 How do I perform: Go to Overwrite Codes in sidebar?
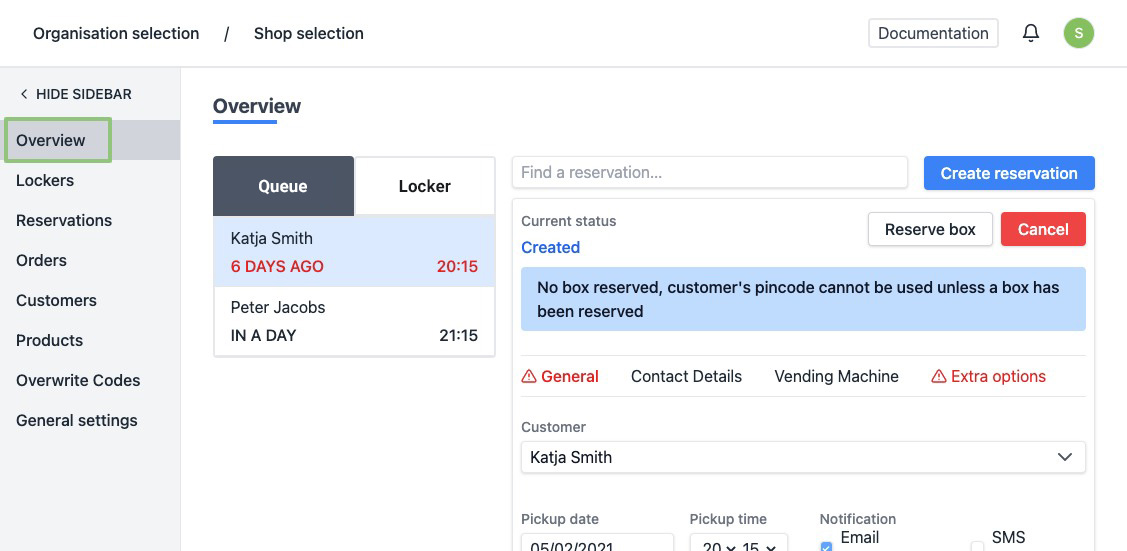tap(78, 380)
